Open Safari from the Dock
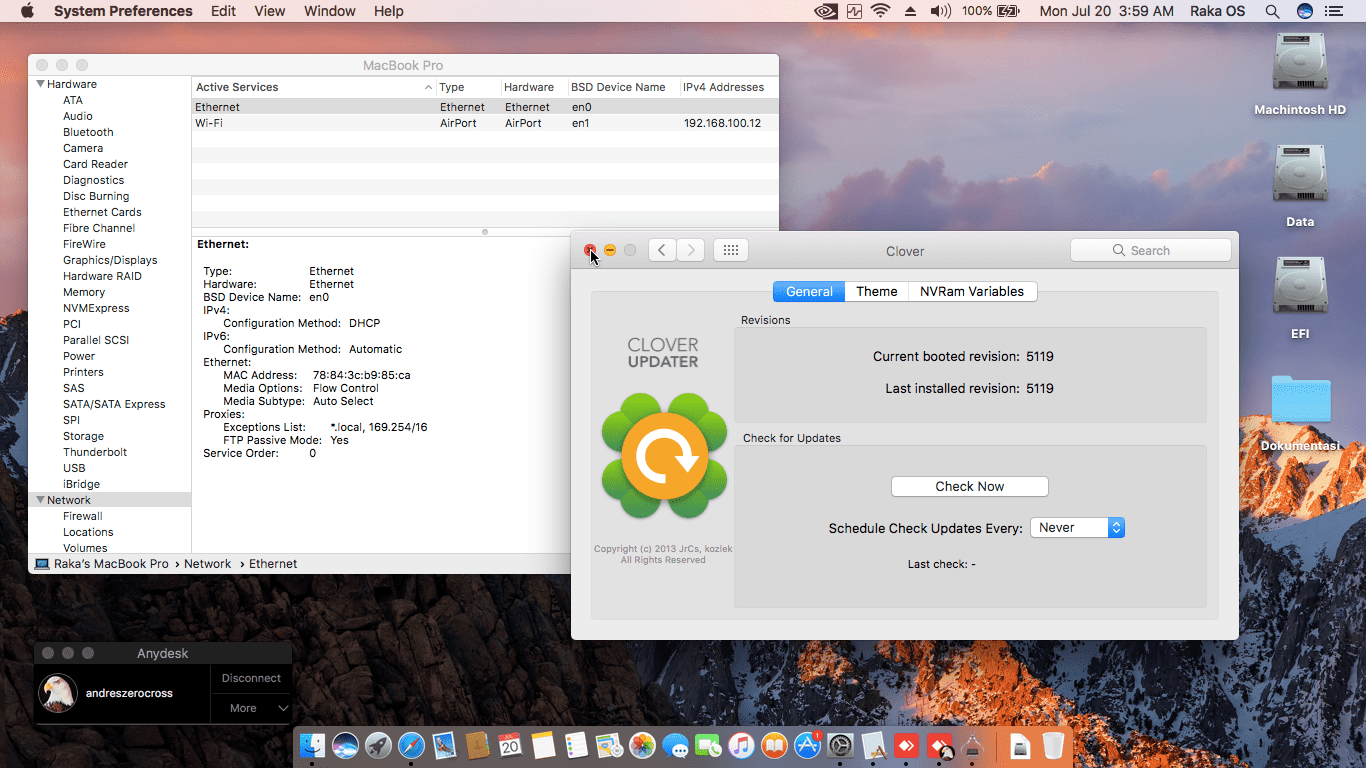This screenshot has width=1366, height=768. pos(411,745)
